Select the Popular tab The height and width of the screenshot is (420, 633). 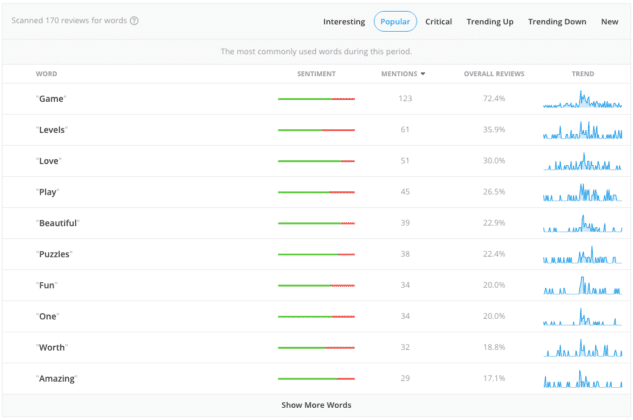pyautogui.click(x=395, y=22)
